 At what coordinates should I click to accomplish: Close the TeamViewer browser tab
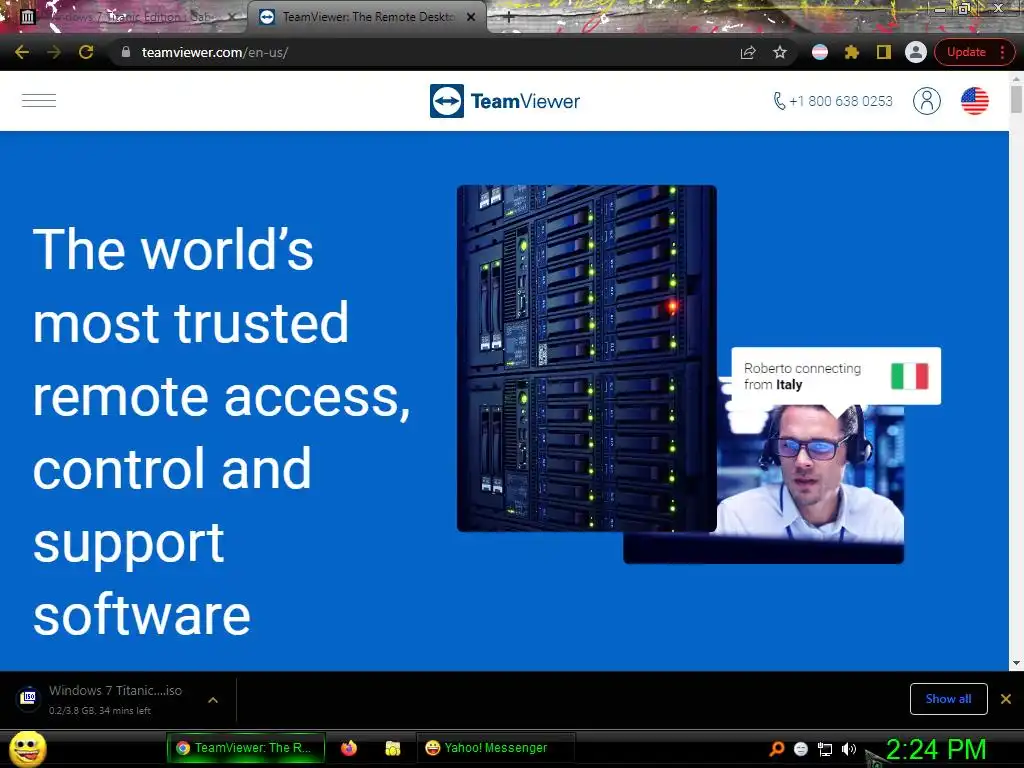click(471, 17)
